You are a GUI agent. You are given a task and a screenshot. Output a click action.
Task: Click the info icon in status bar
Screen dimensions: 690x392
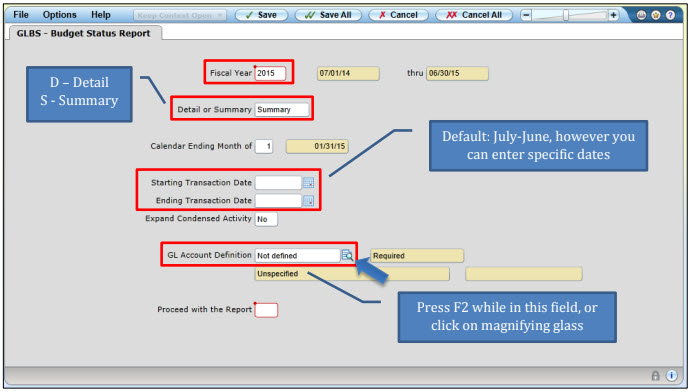672,375
